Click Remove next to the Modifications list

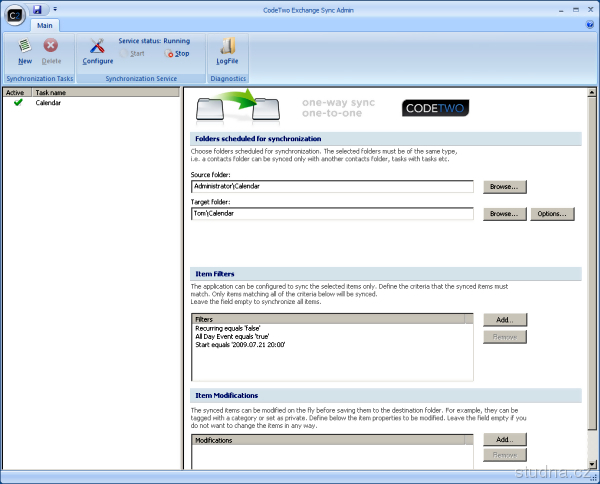(505, 455)
